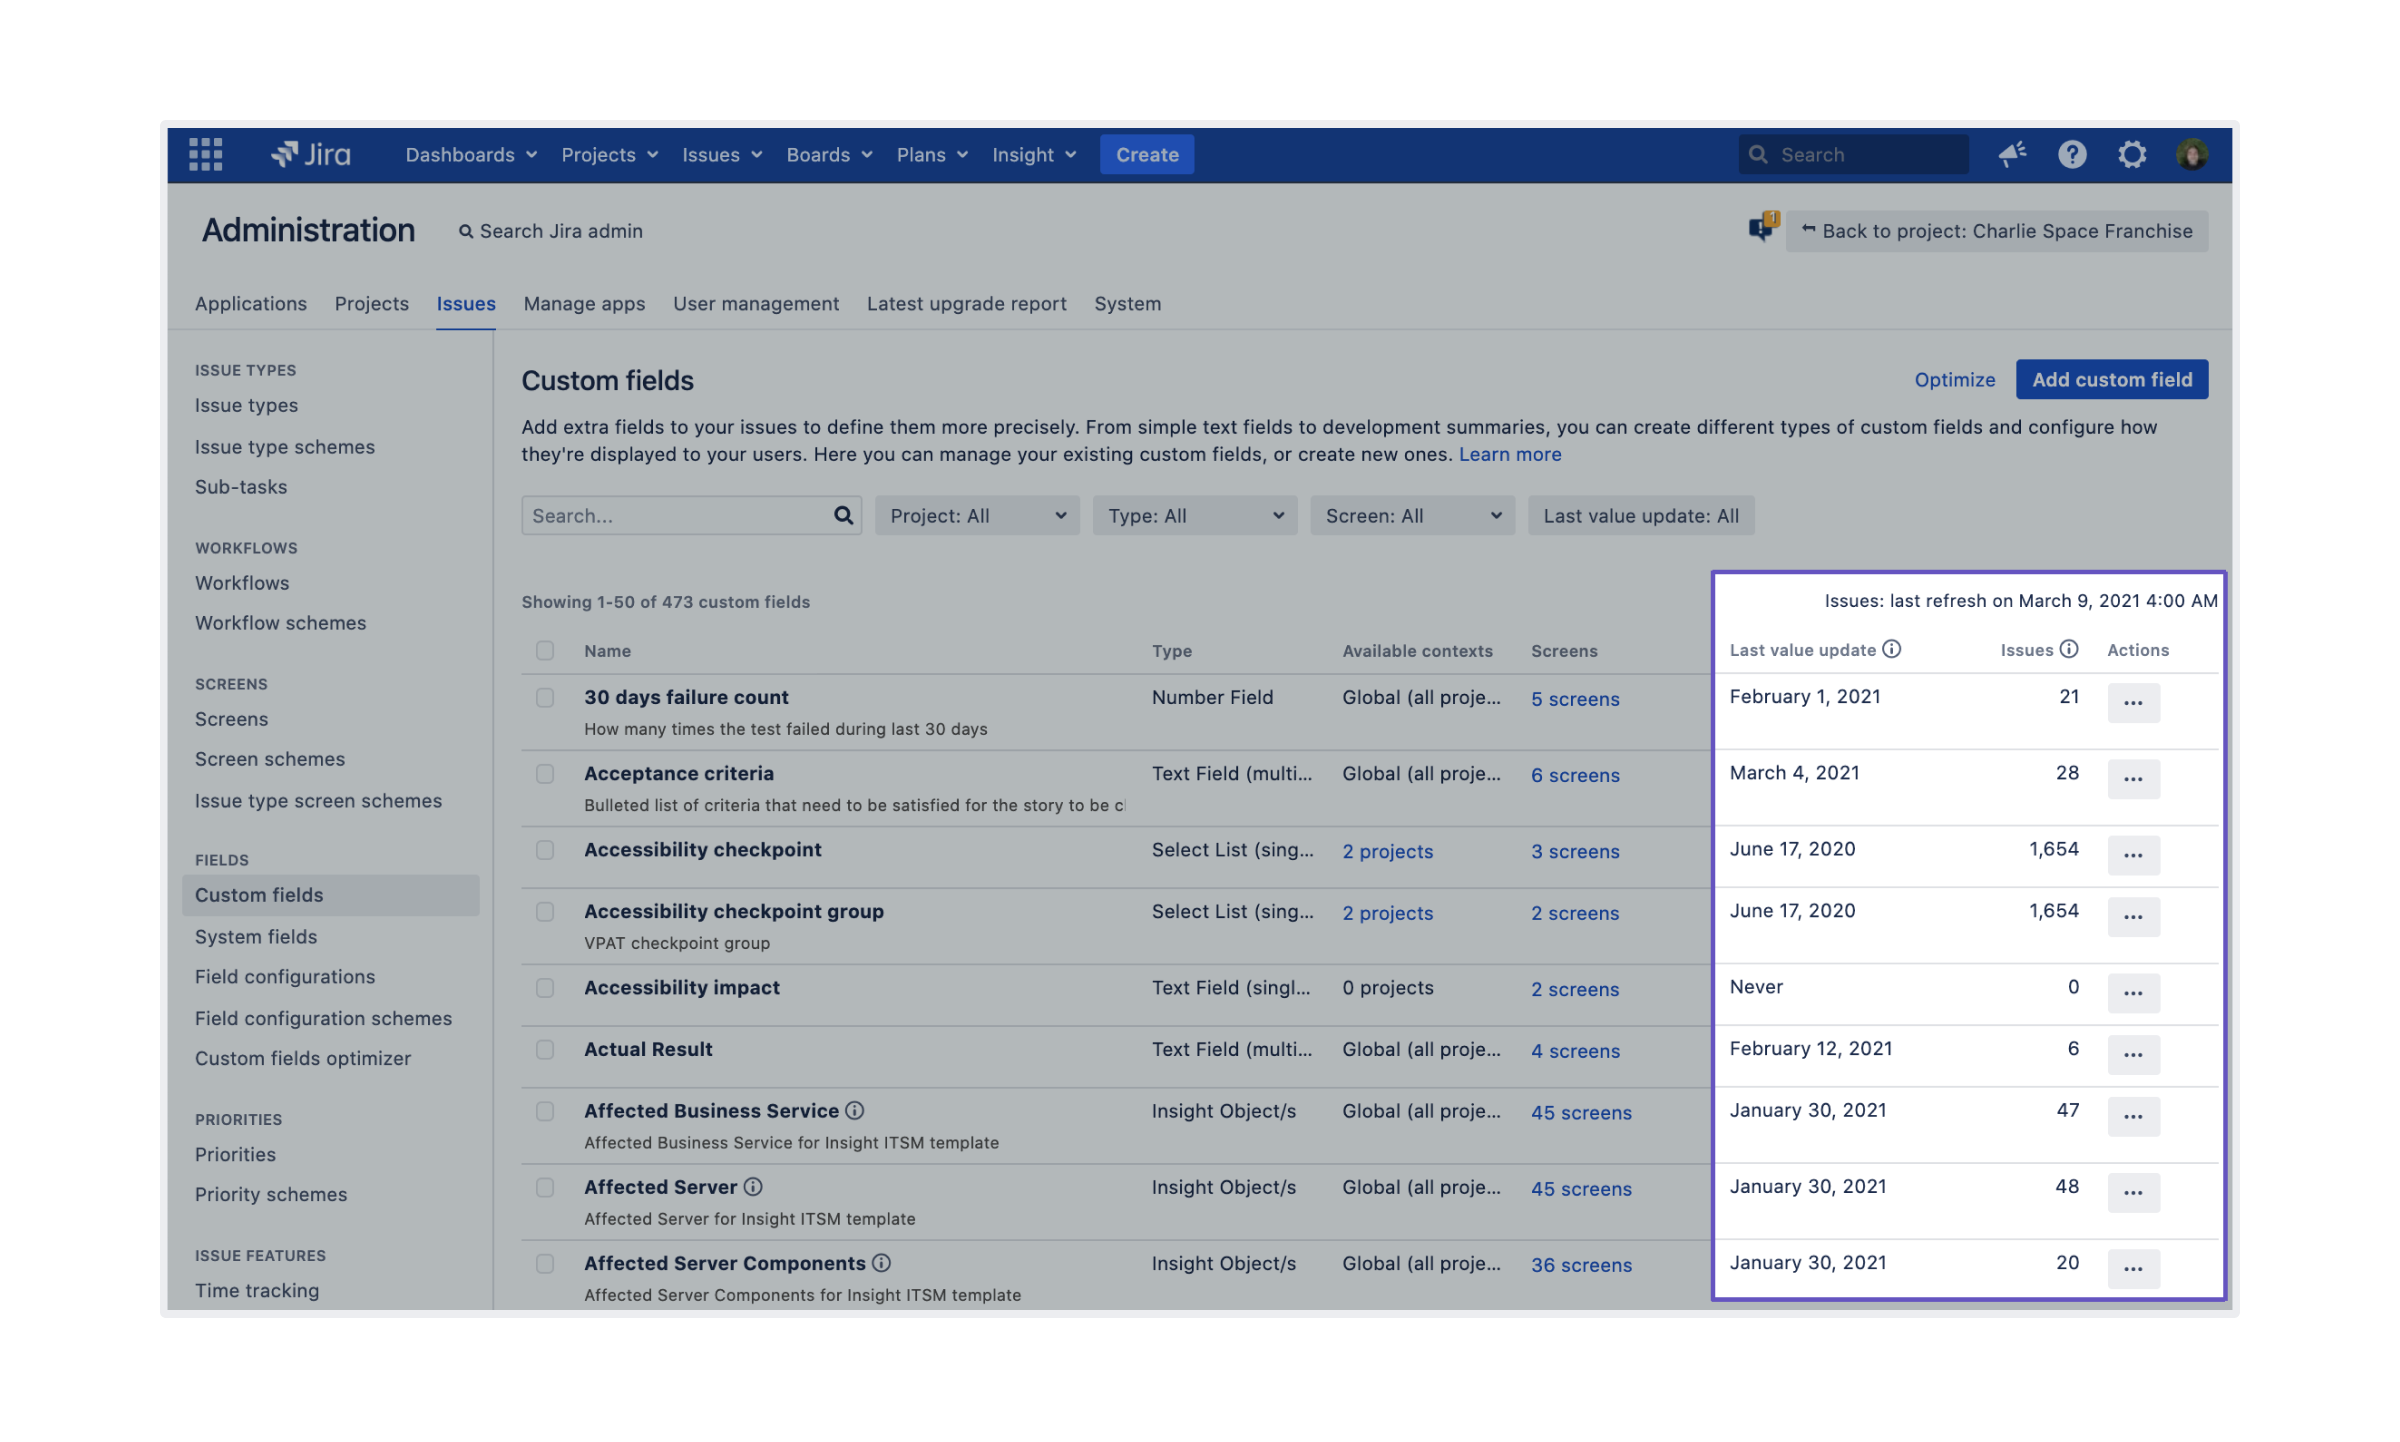2400x1442 pixels.
Task: Open the user profile avatar
Action: 2192,154
